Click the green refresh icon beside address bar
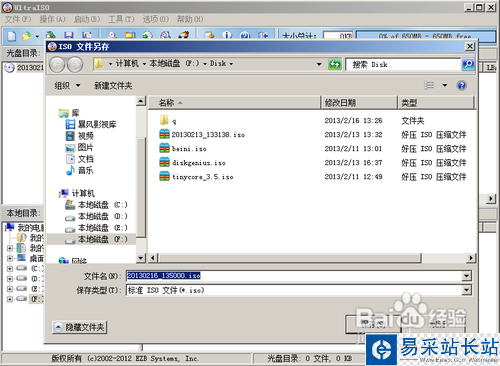 click(335, 64)
